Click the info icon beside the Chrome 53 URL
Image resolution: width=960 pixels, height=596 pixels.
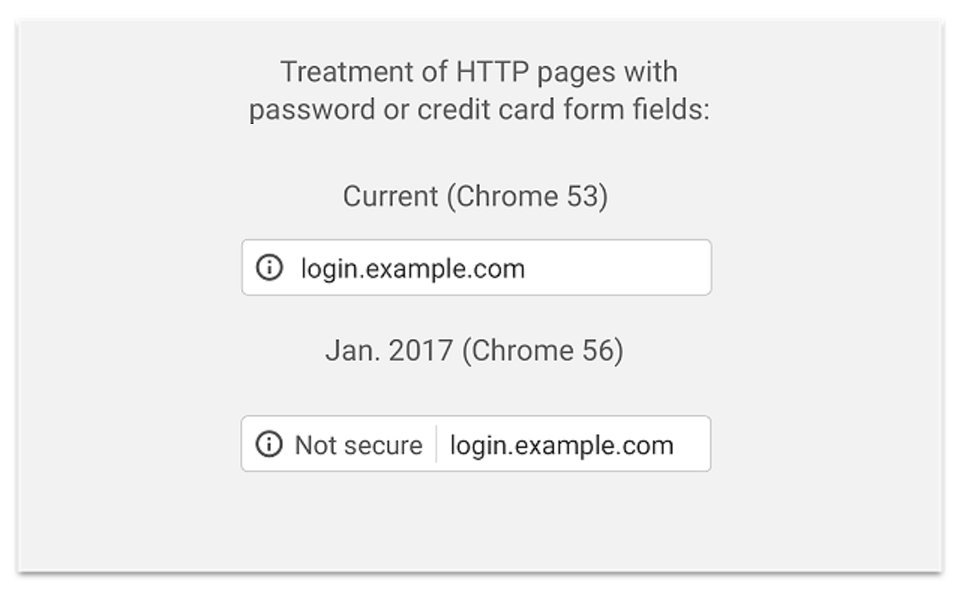tap(269, 268)
